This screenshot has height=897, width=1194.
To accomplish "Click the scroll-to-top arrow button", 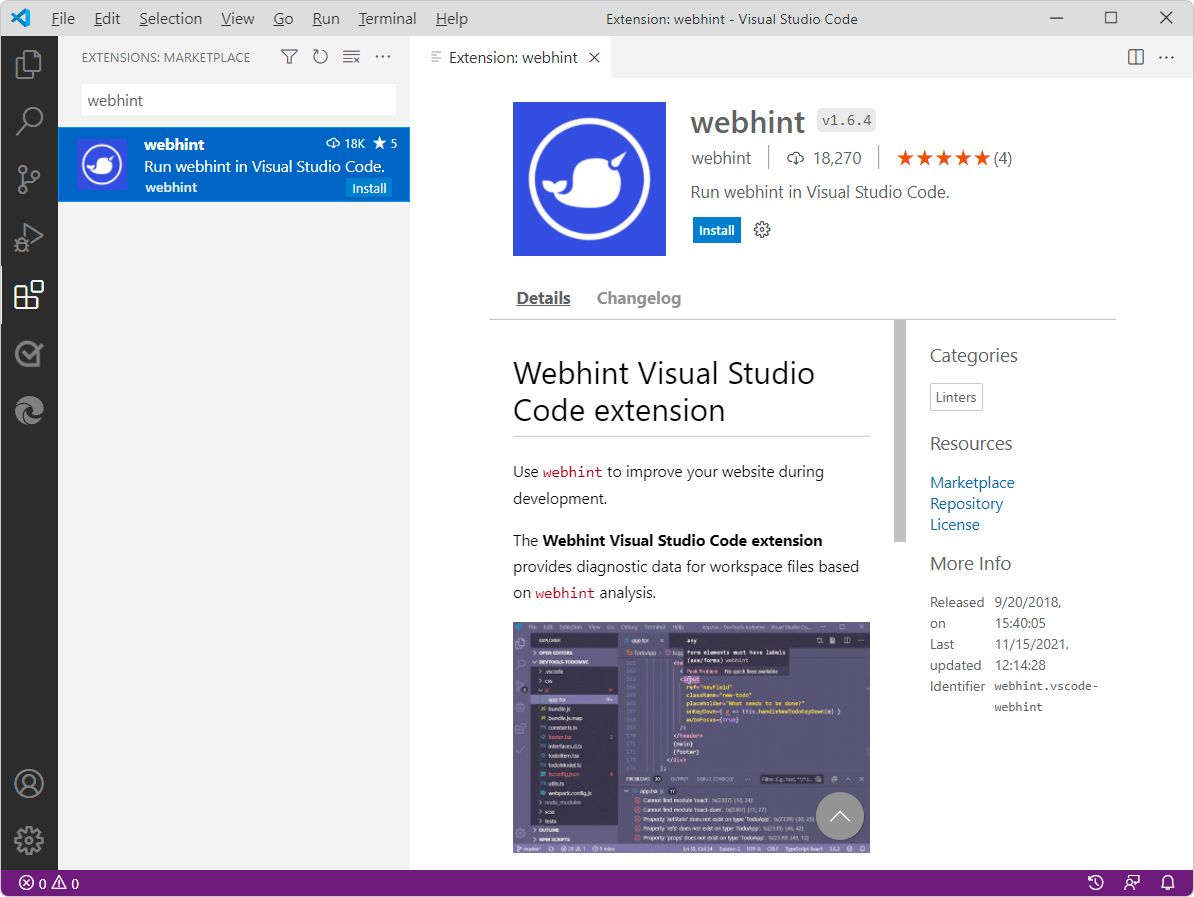I will (x=840, y=816).
